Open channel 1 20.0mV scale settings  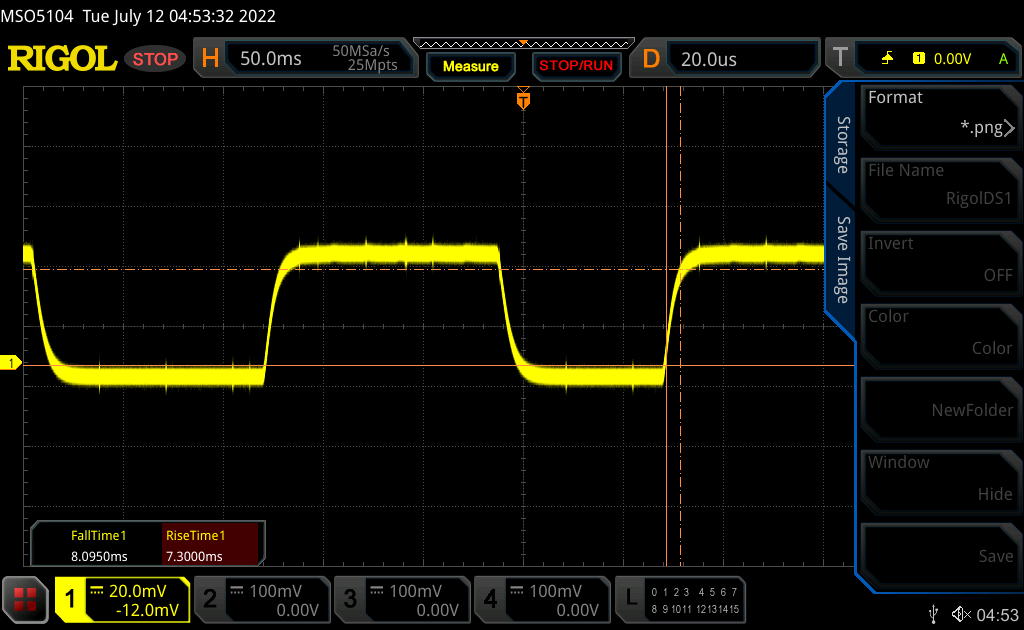122,599
